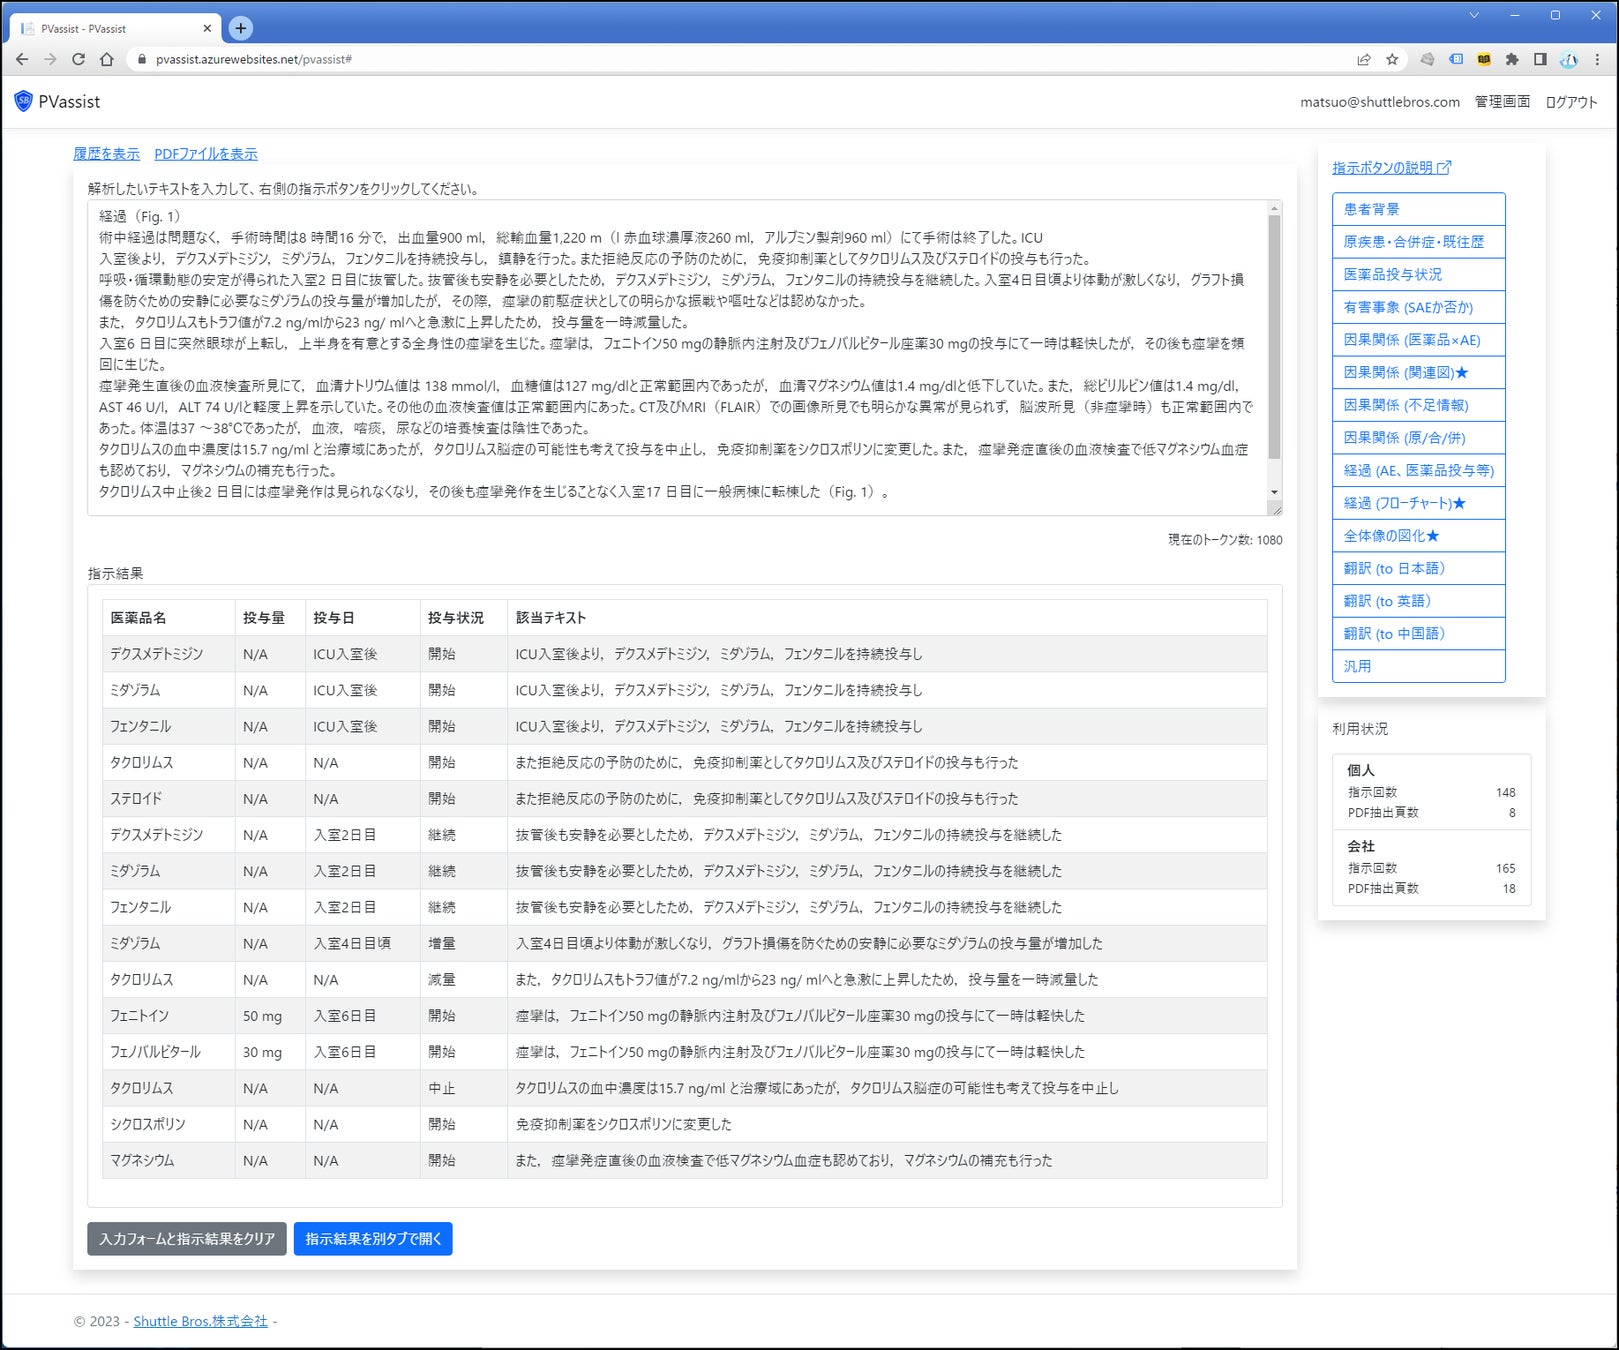Click 翻訳 (to 英語) button

click(x=1418, y=601)
